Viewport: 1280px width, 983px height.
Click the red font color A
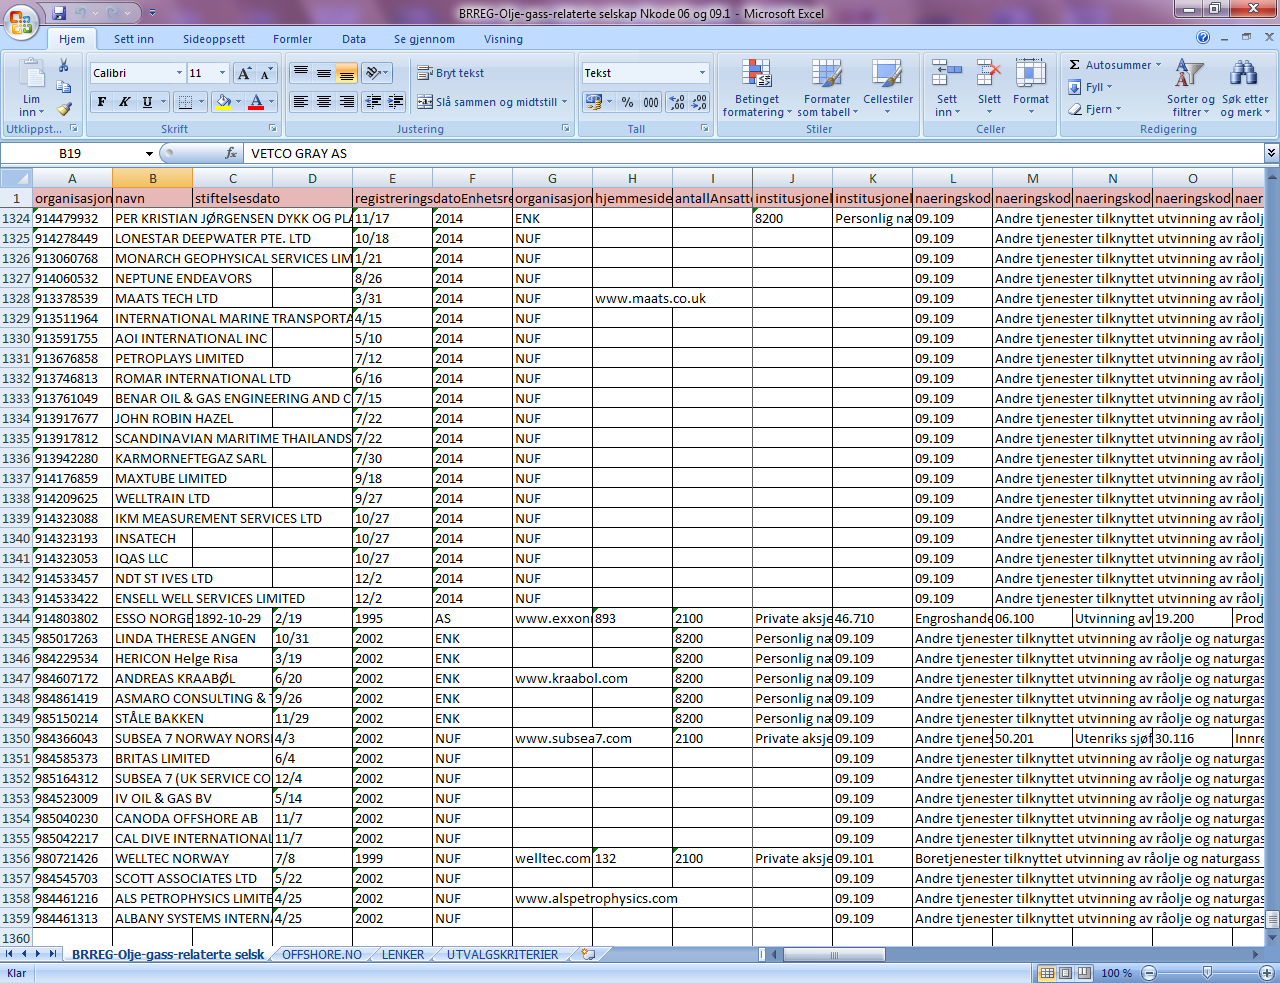(x=256, y=102)
